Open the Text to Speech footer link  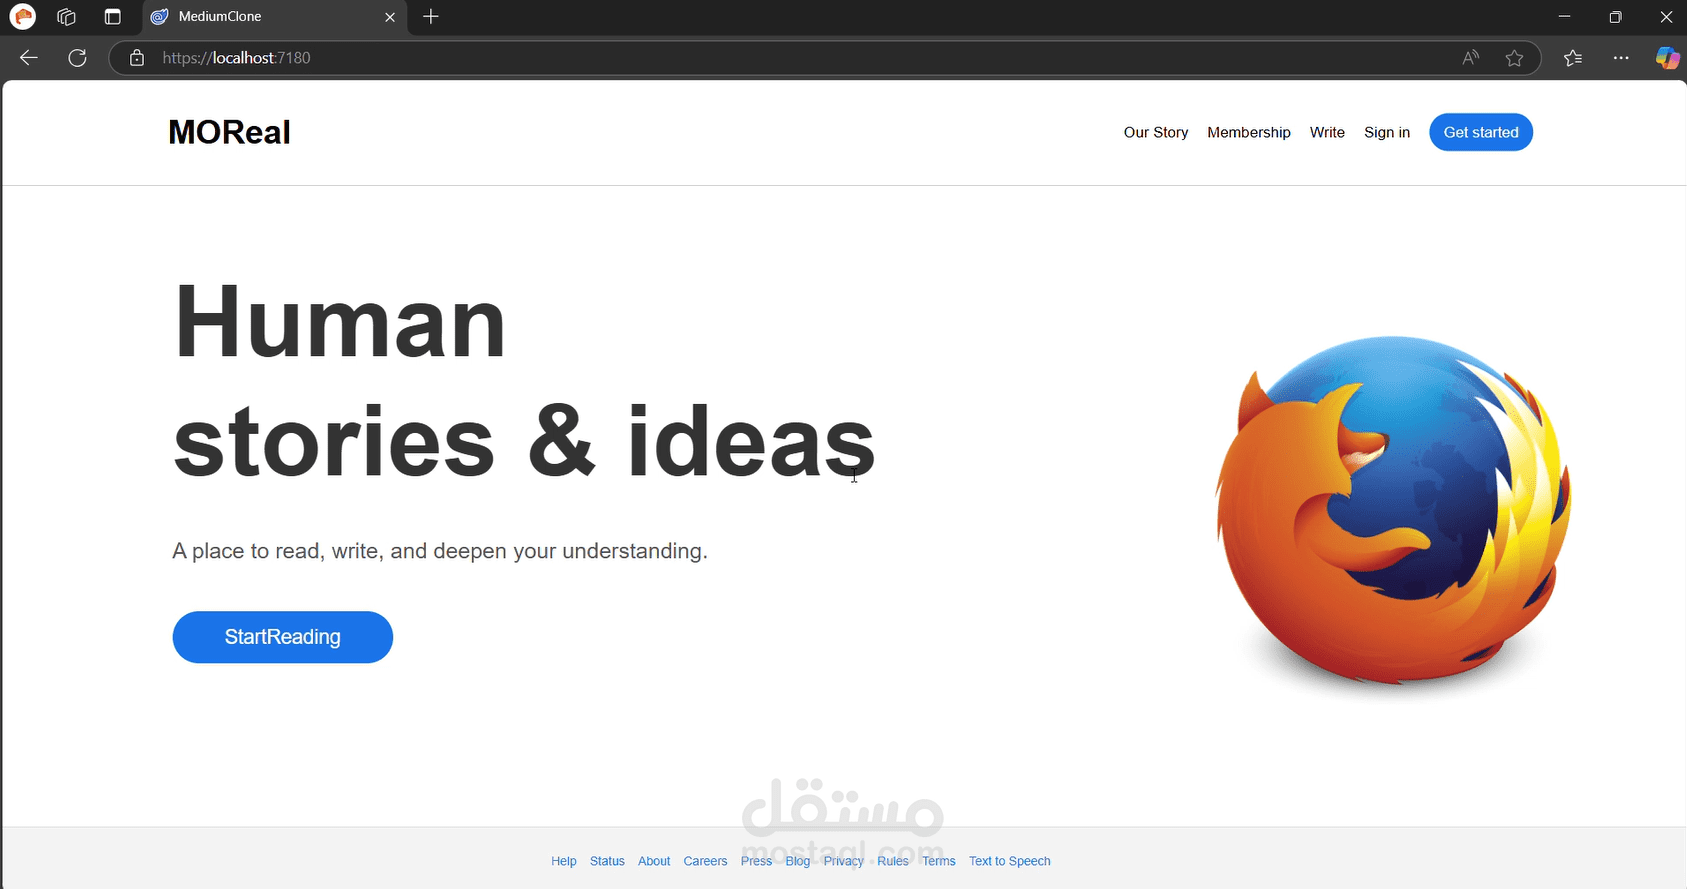click(1010, 861)
